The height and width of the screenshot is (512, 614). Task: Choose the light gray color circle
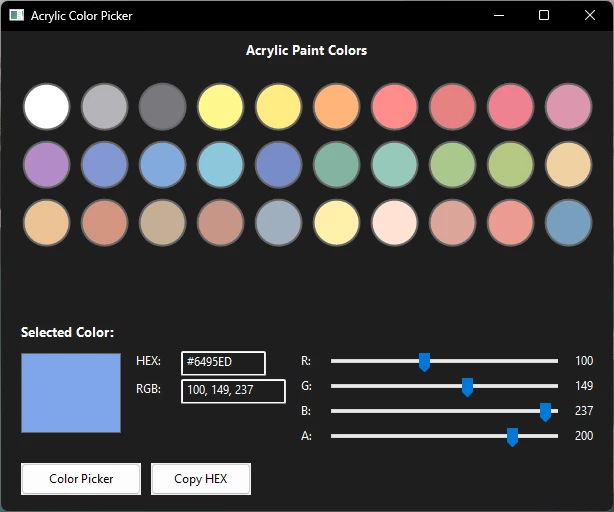point(104,106)
